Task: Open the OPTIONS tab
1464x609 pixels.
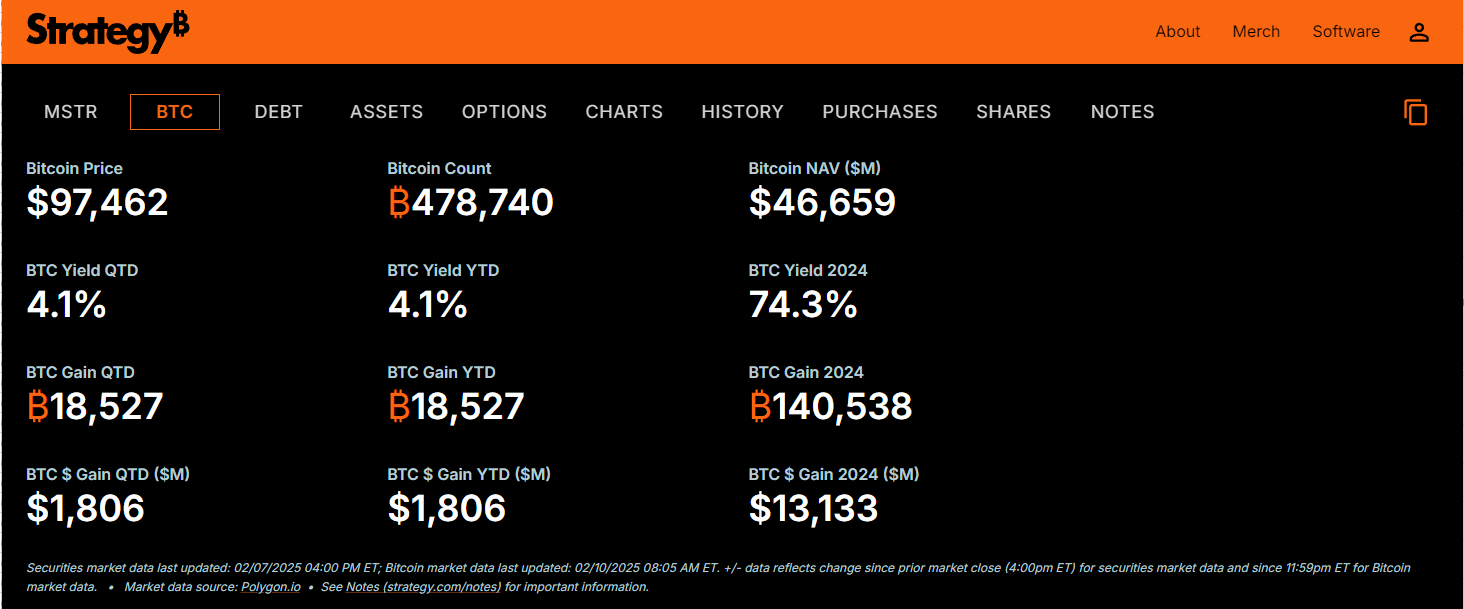Action: [x=504, y=112]
